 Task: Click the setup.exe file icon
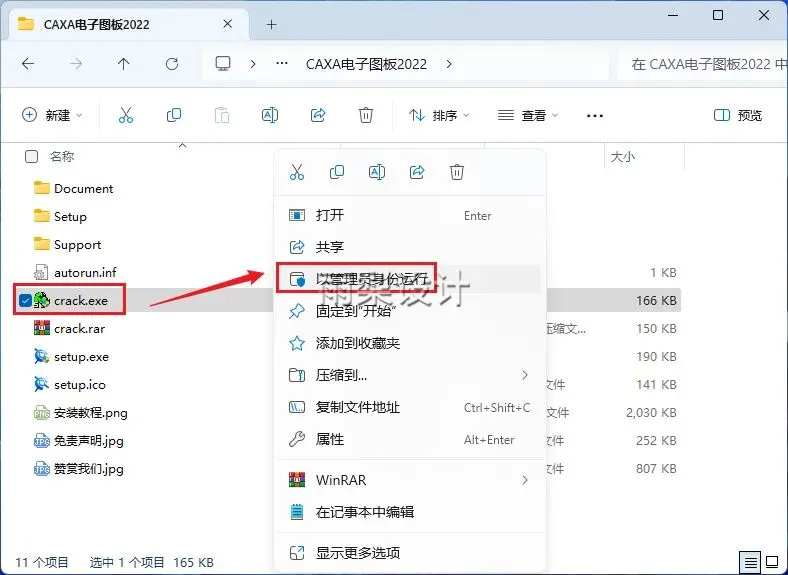[42, 357]
